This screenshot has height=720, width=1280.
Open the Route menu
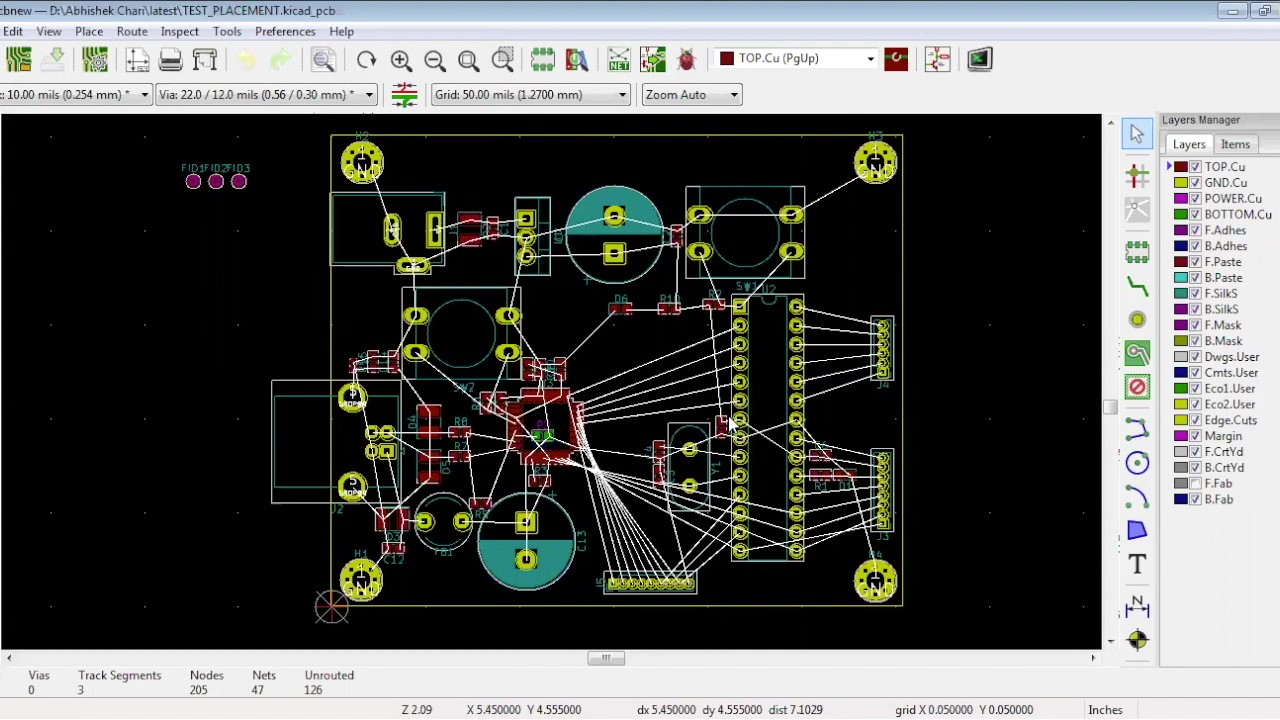(x=132, y=31)
